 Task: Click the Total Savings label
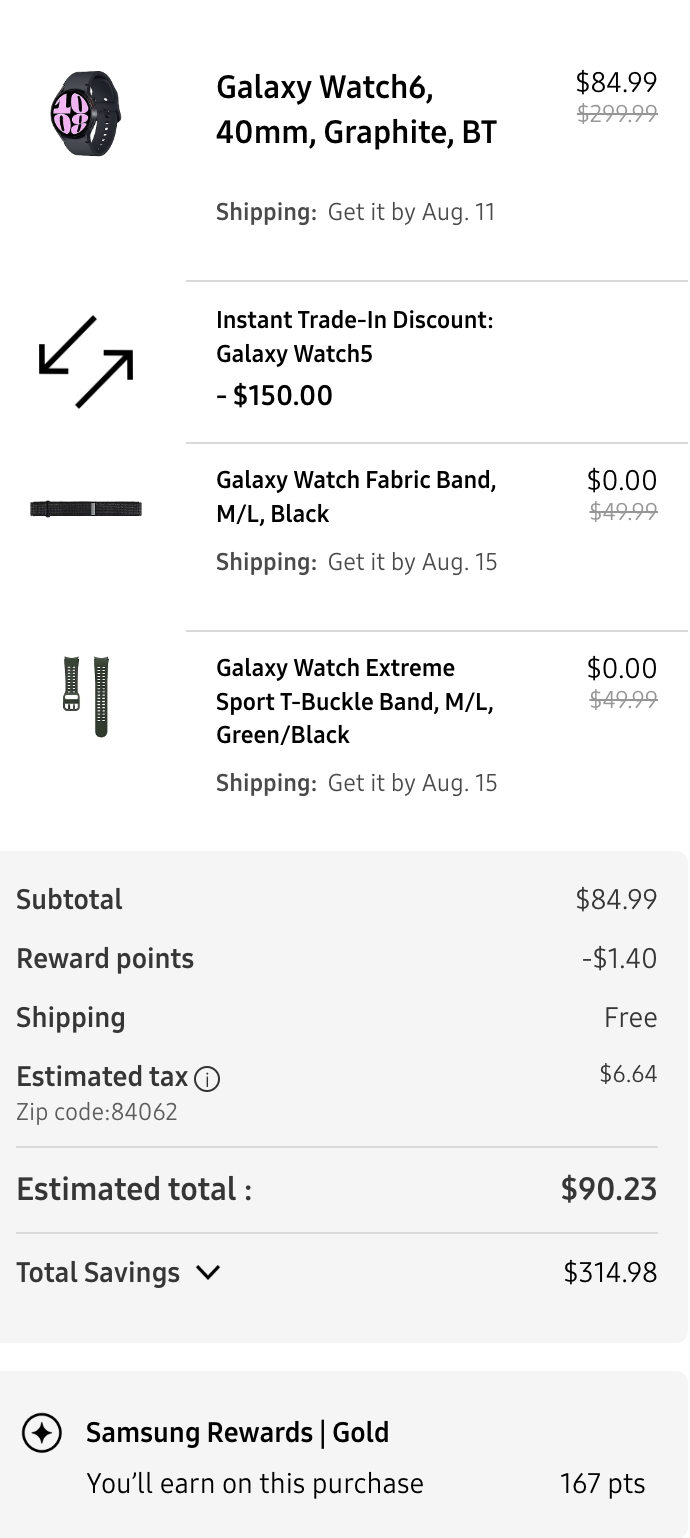(98, 1272)
